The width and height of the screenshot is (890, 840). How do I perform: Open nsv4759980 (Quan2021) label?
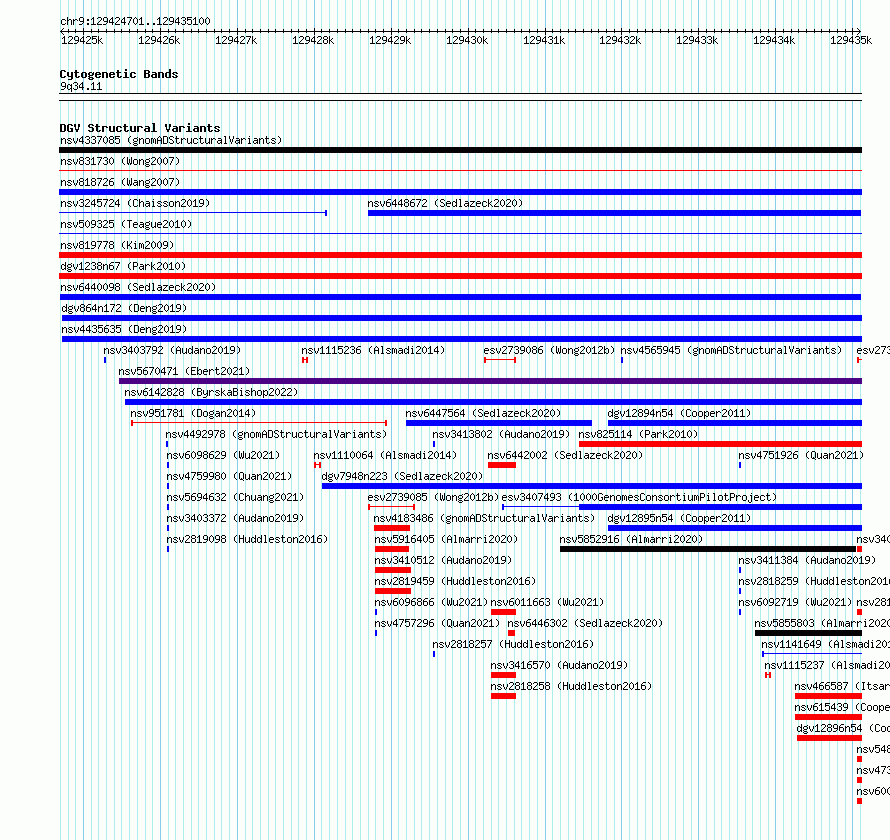(229, 476)
